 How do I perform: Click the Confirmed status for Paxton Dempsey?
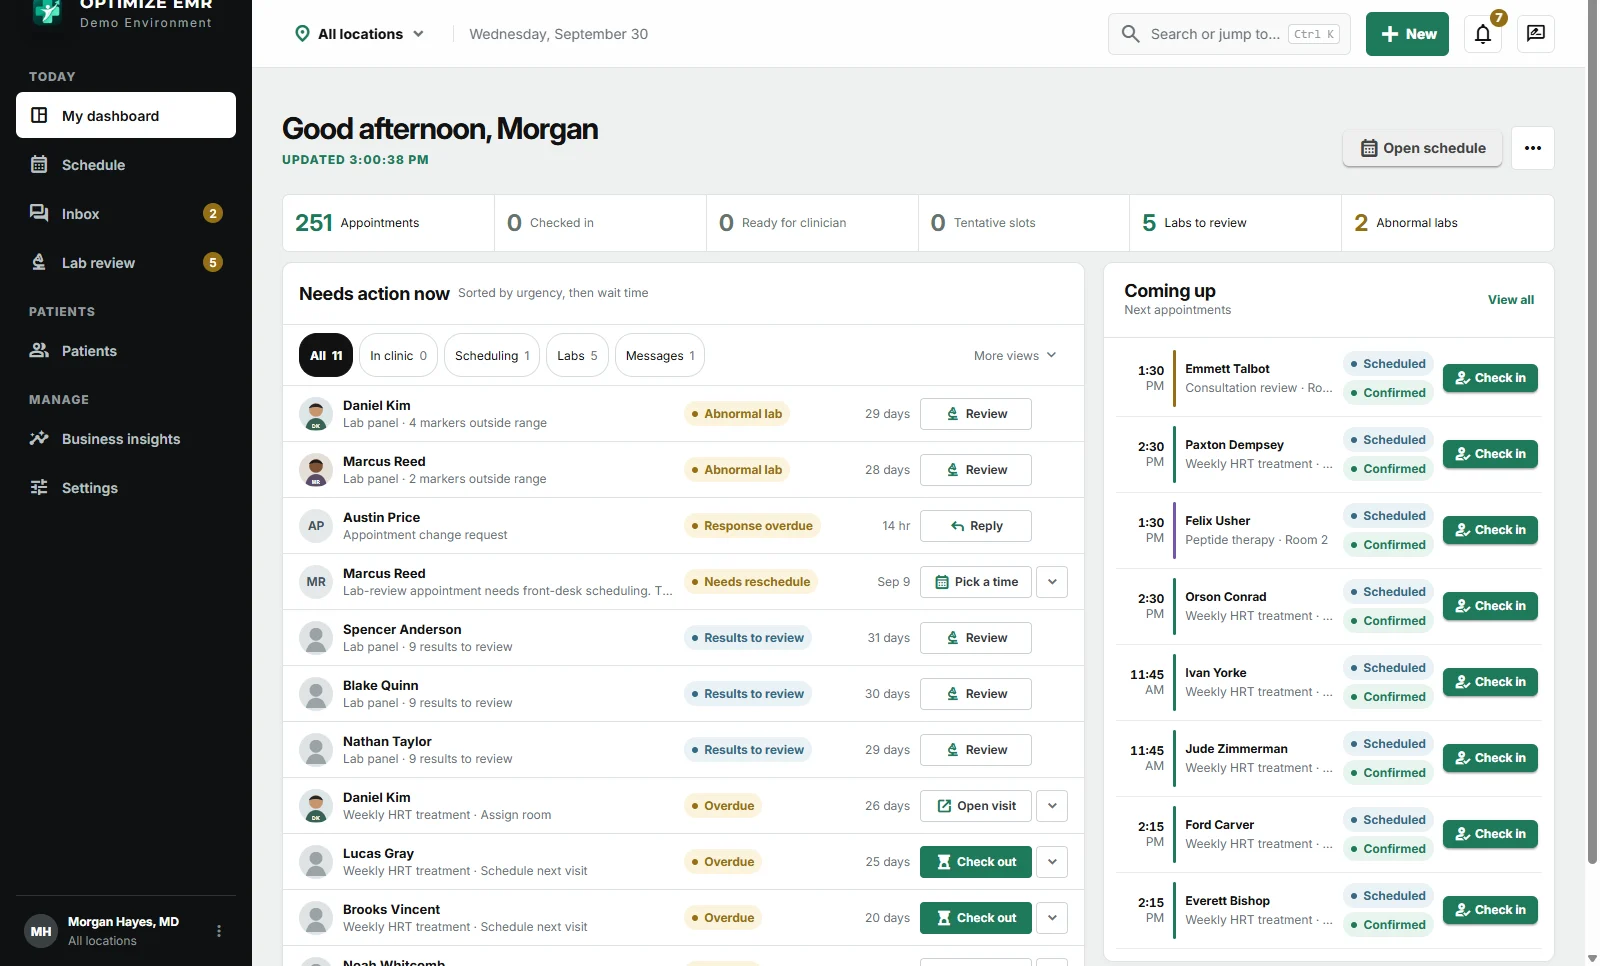[1388, 469]
